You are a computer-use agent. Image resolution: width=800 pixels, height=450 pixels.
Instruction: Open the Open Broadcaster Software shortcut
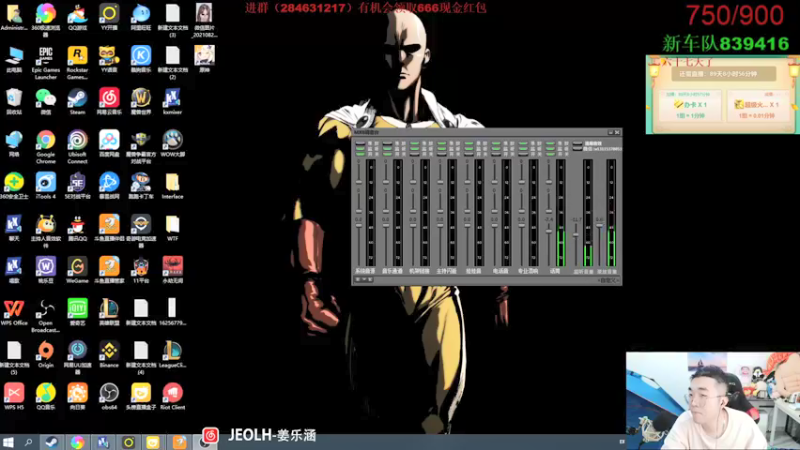(45, 316)
